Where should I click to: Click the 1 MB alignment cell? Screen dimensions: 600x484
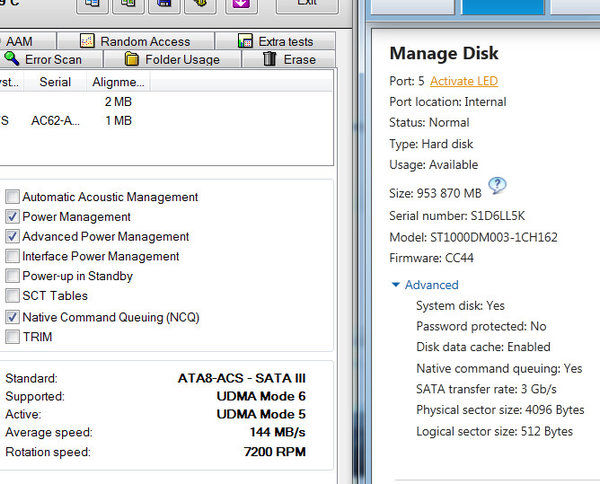point(118,121)
